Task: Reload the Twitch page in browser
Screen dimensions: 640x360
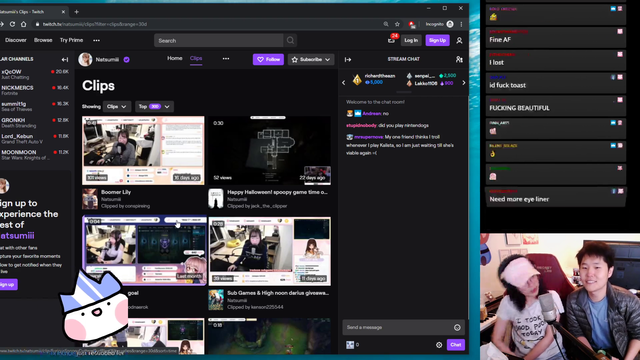Action: [x=12, y=24]
